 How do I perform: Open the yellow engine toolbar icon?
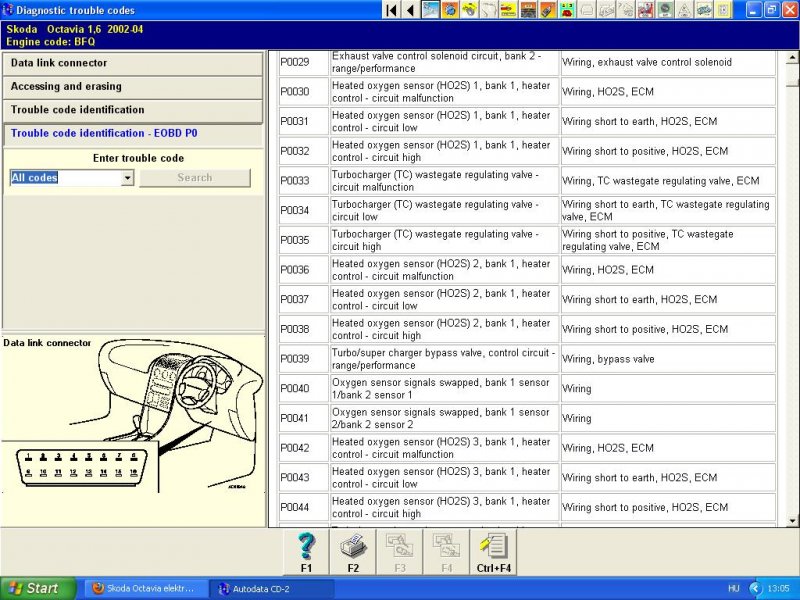469,10
